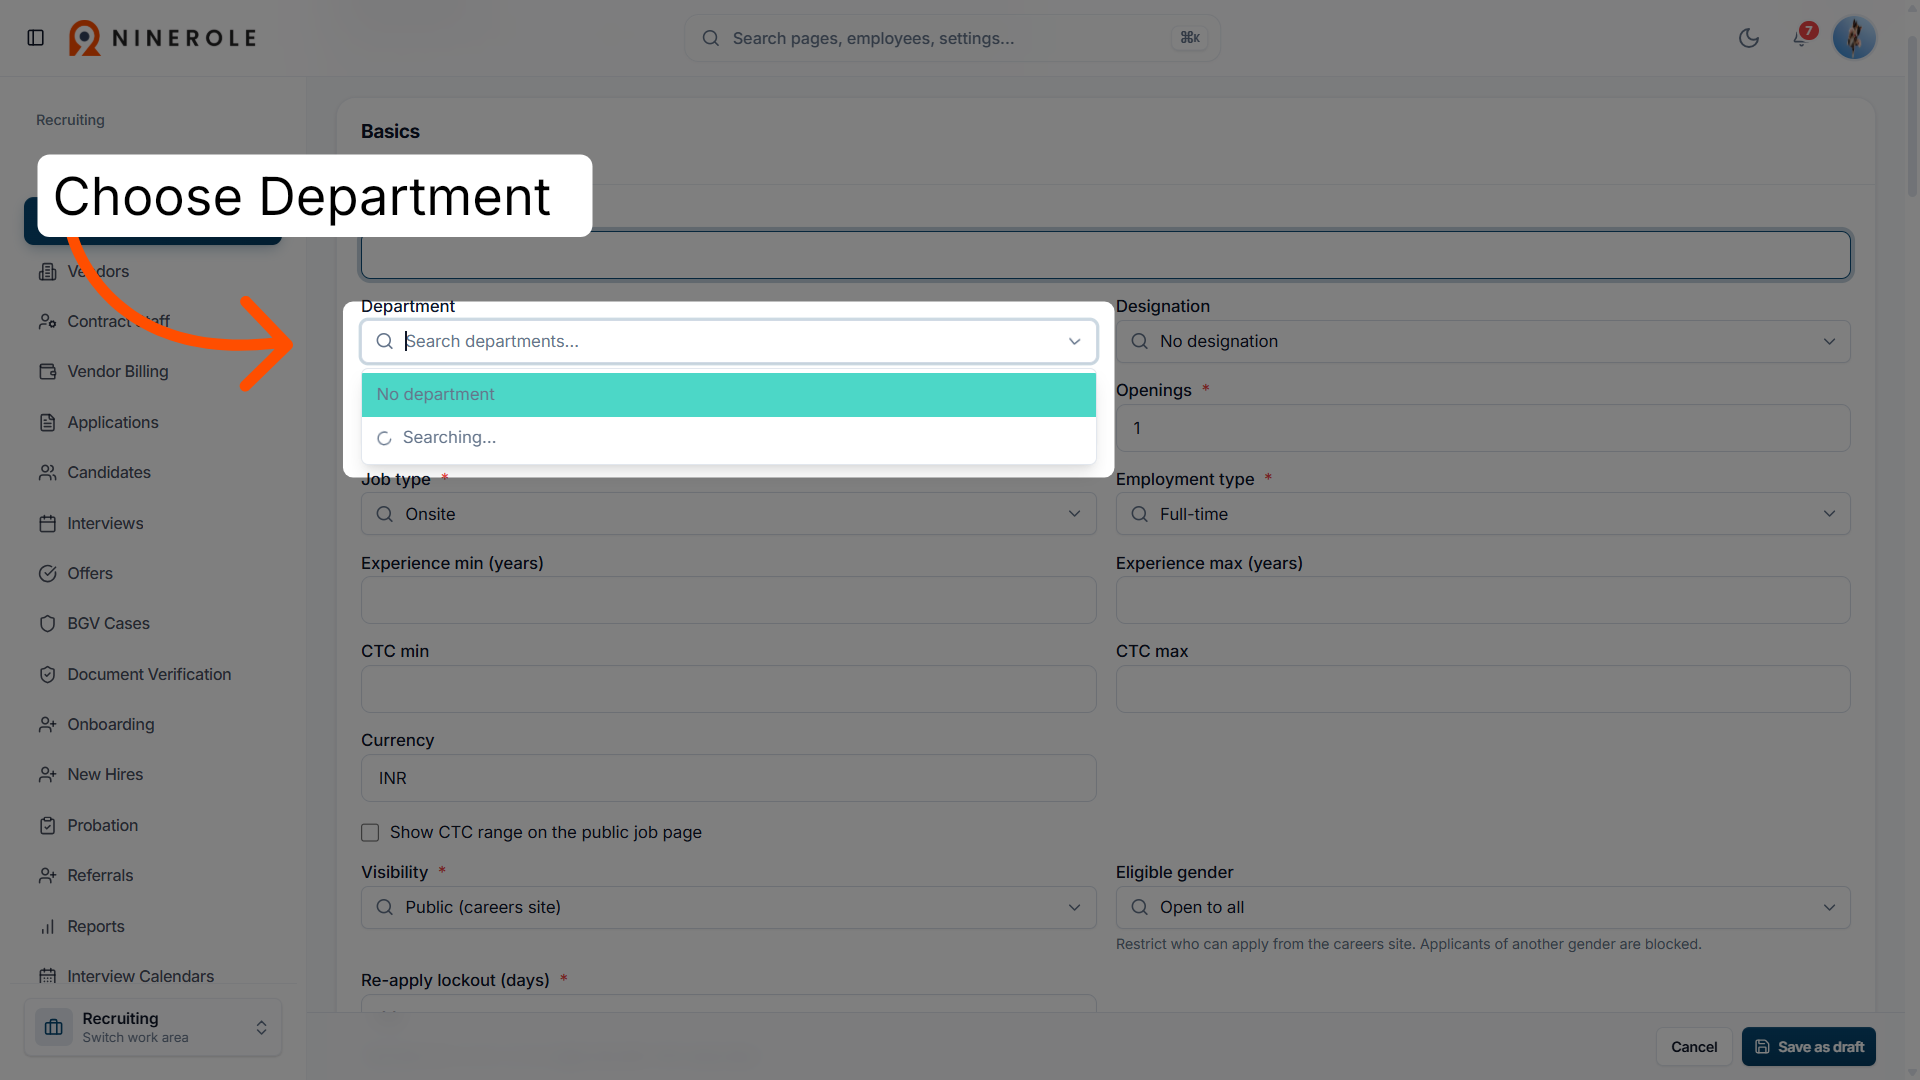
Task: Open the Eligible gender dropdown
Action: tap(1483, 907)
